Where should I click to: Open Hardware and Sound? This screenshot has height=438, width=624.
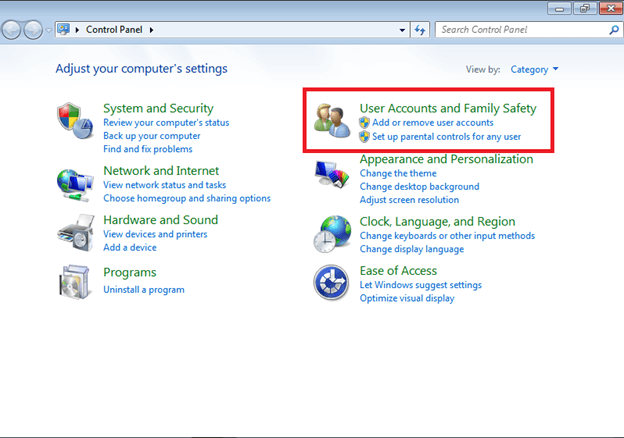click(160, 220)
